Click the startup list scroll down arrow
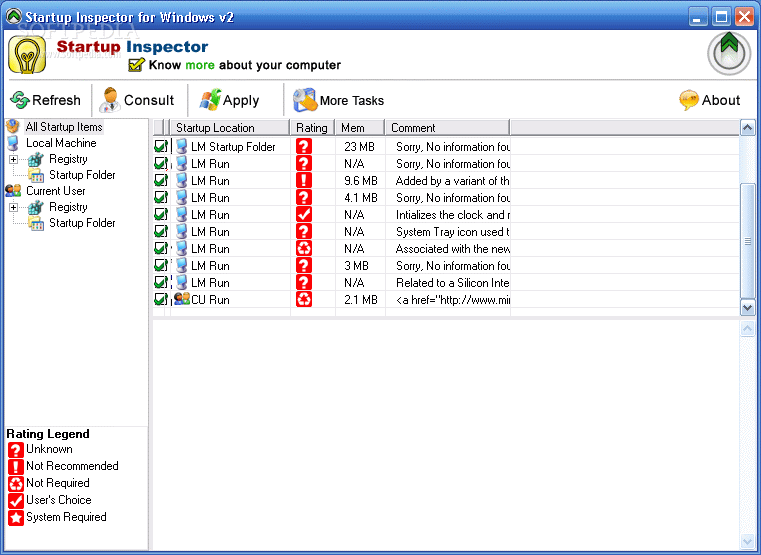The height and width of the screenshot is (555, 761). [x=747, y=307]
